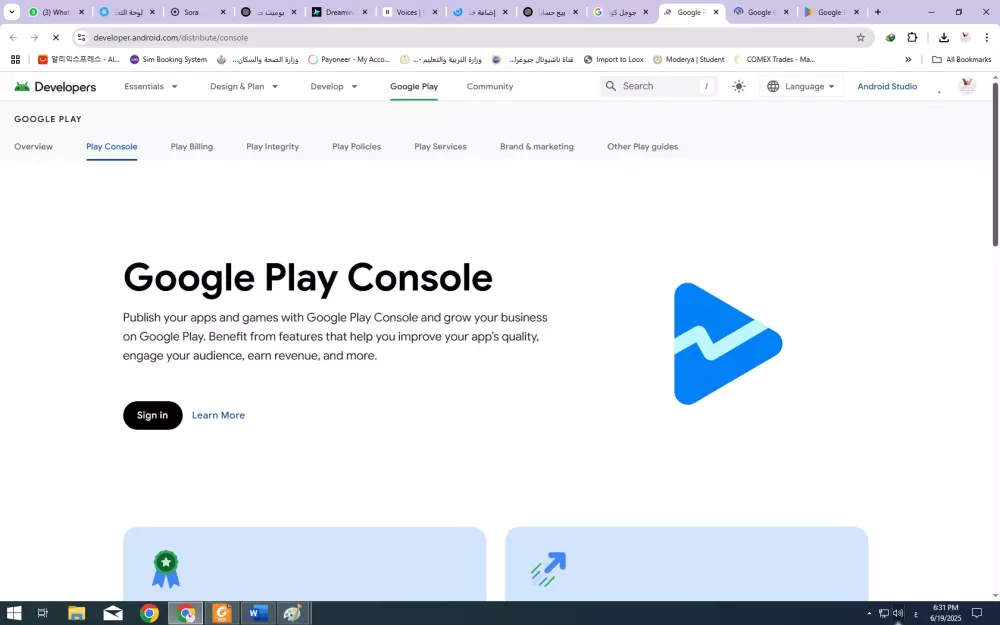The image size is (1000, 625).
Task: Switch to the Play Integrity tab
Action: coord(272,146)
